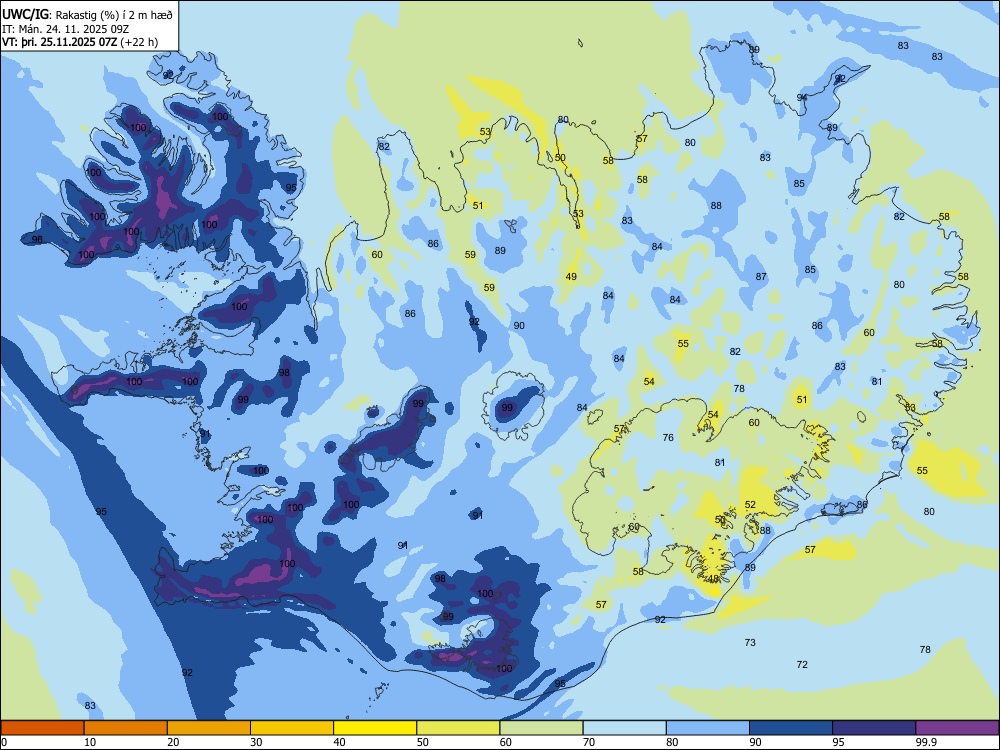Click the humidity value '49' on the map
1000x750 pixels.
pyautogui.click(x=571, y=277)
